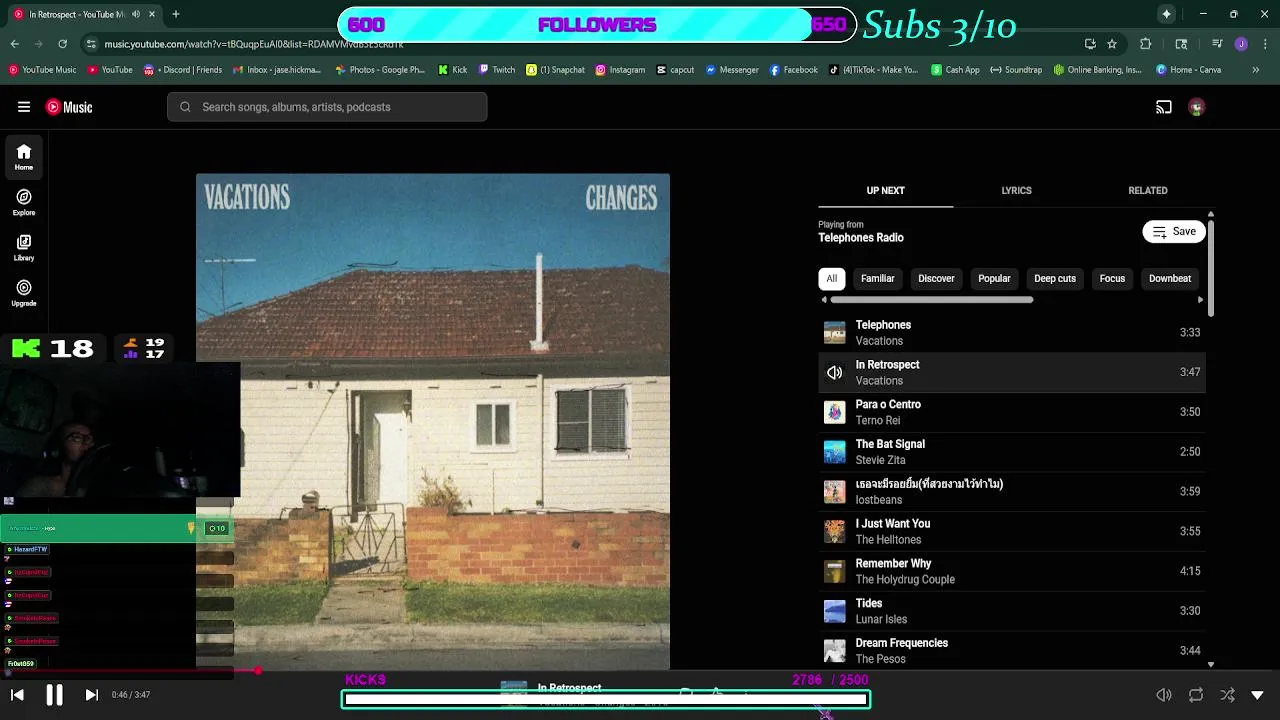
Task: Click the Cast to device icon
Action: click(x=1164, y=107)
